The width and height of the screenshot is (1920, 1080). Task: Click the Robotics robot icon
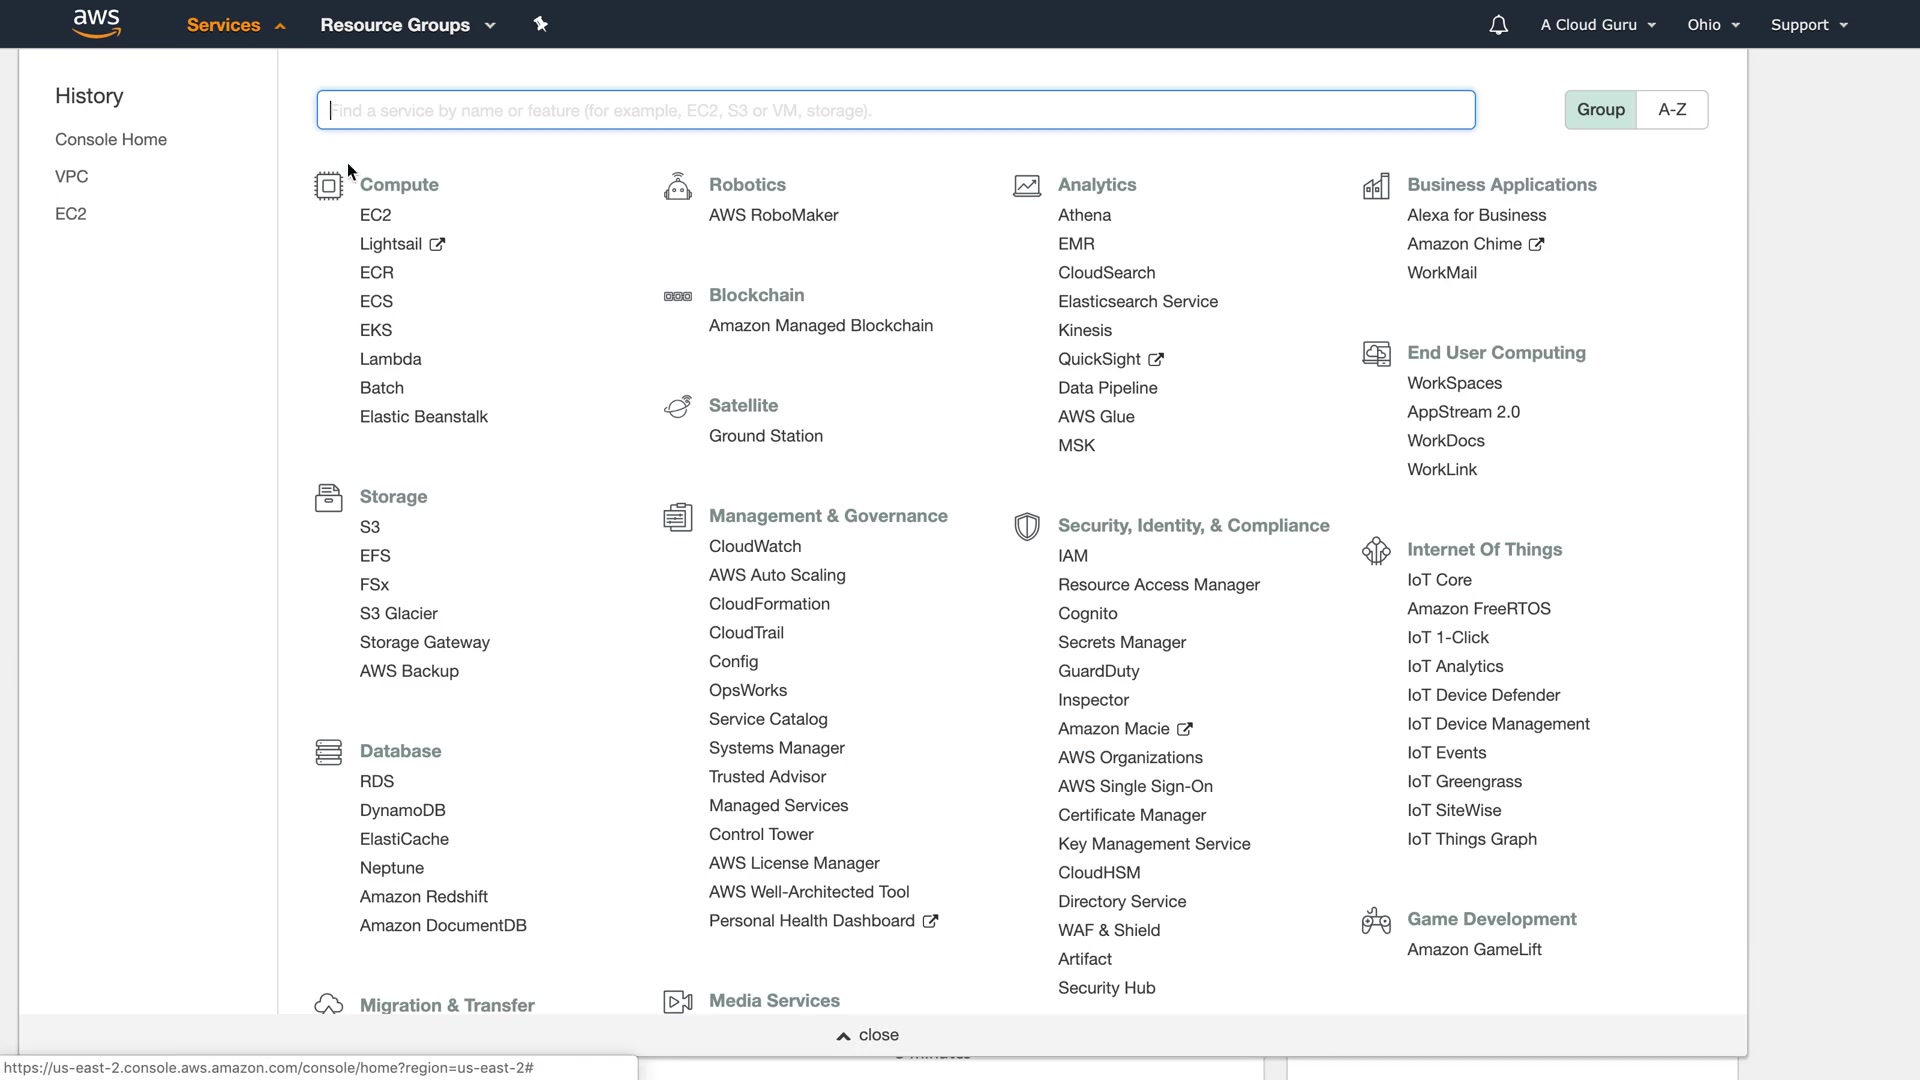[677, 186]
